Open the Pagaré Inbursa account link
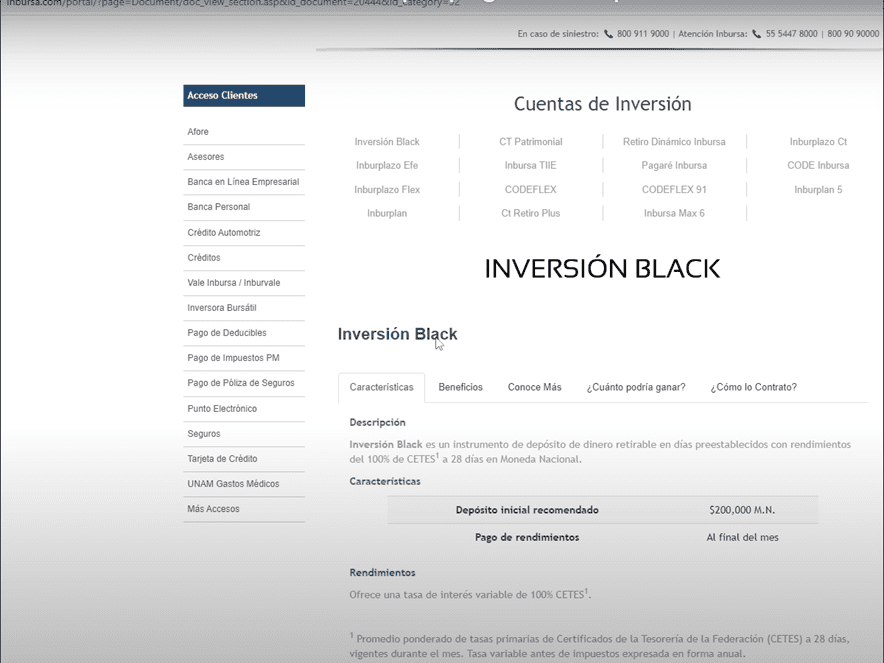The width and height of the screenshot is (884, 663). (x=674, y=166)
